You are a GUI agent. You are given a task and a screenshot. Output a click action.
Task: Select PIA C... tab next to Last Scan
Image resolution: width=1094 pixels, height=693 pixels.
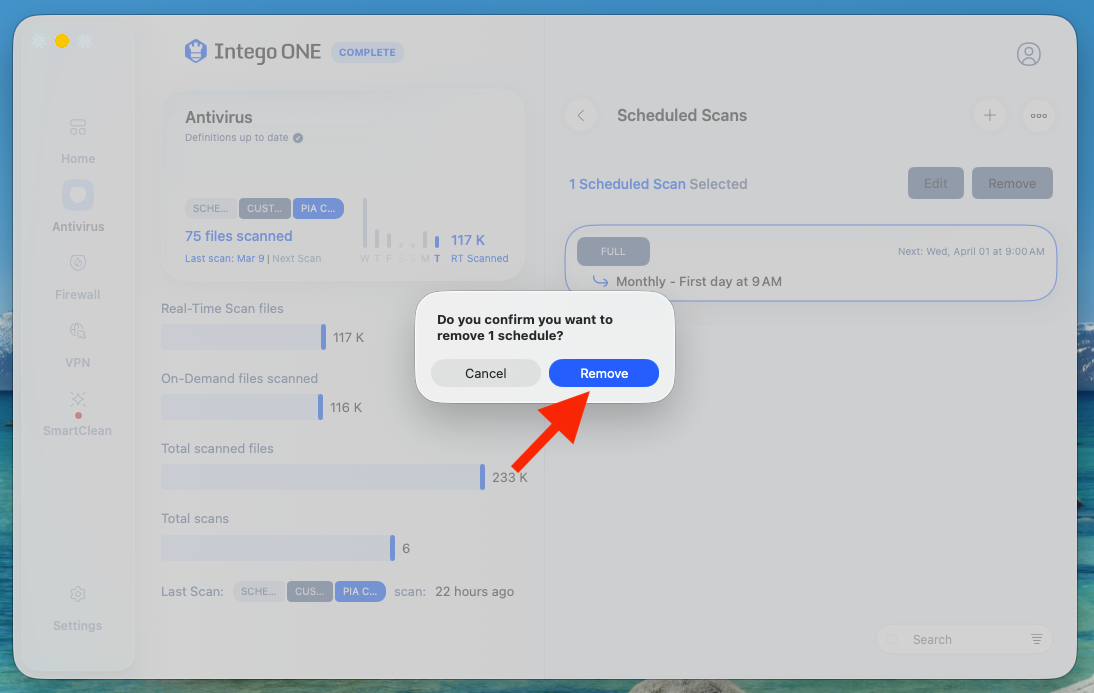click(x=360, y=592)
